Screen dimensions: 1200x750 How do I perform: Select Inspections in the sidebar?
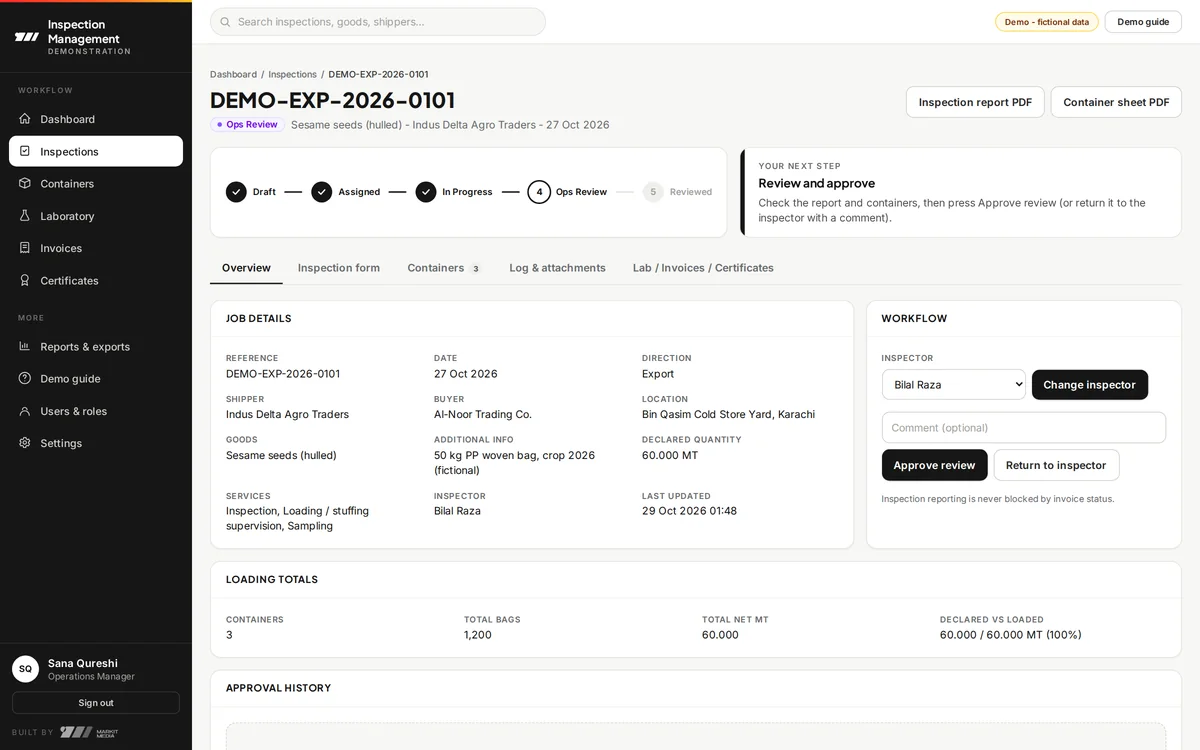[96, 151]
